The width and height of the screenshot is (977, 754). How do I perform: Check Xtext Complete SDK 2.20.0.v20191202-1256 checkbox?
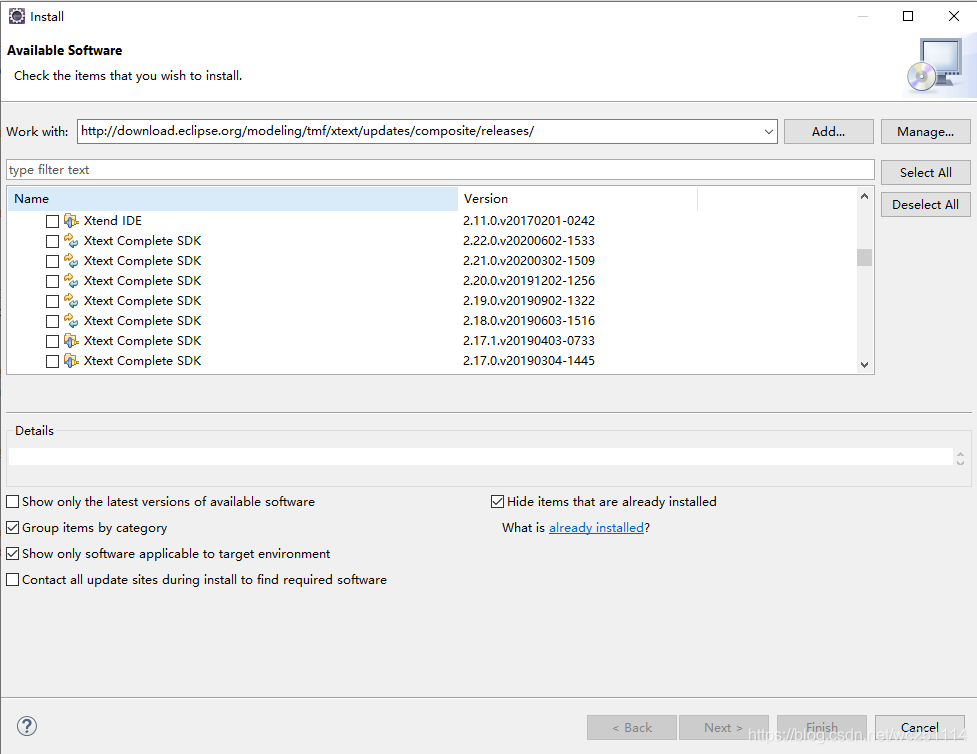point(52,281)
